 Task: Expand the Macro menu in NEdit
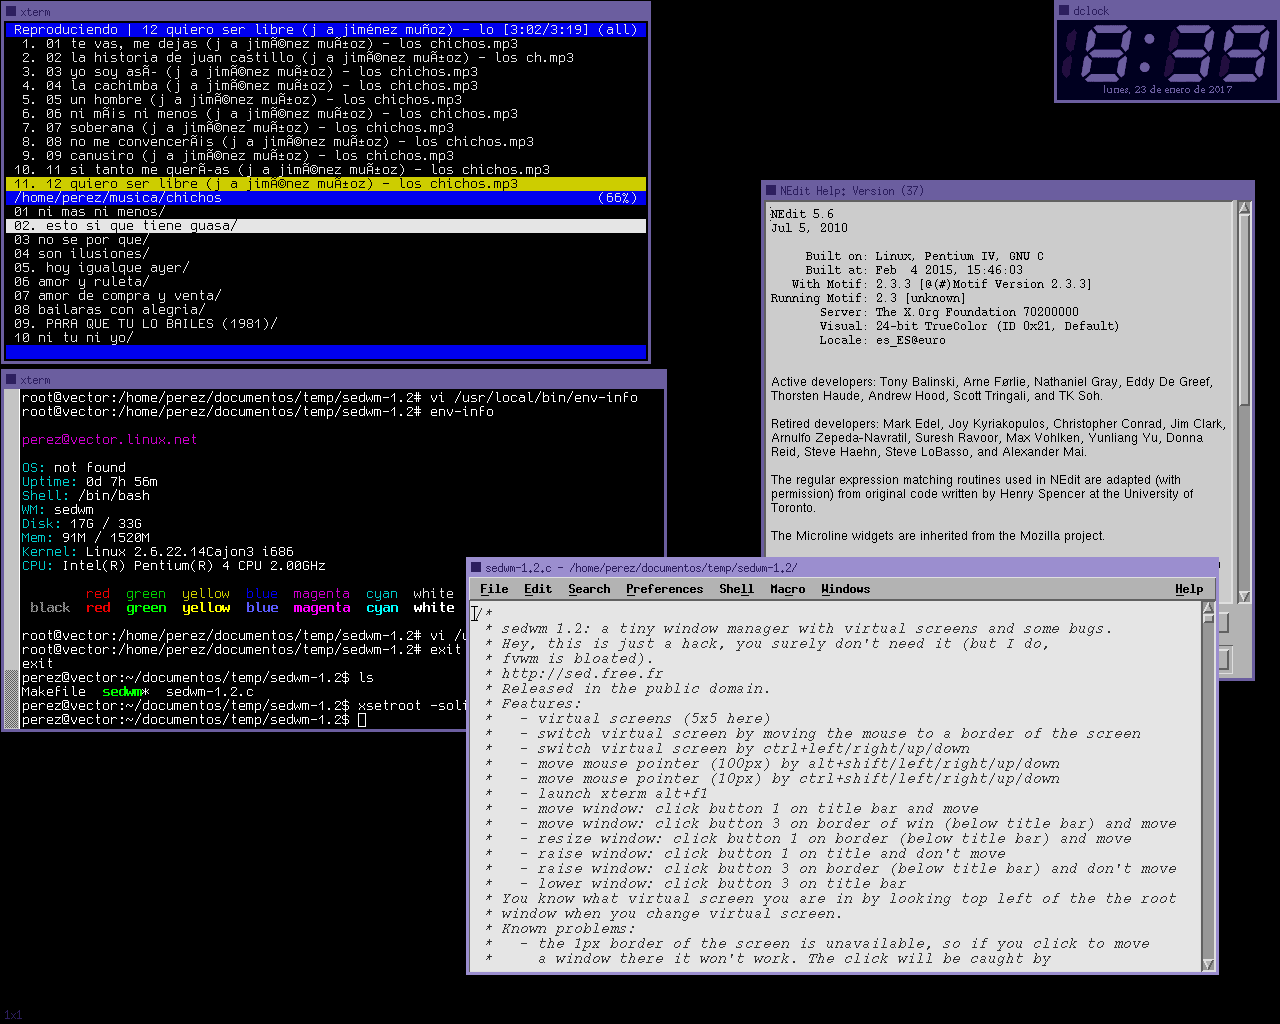tap(787, 589)
